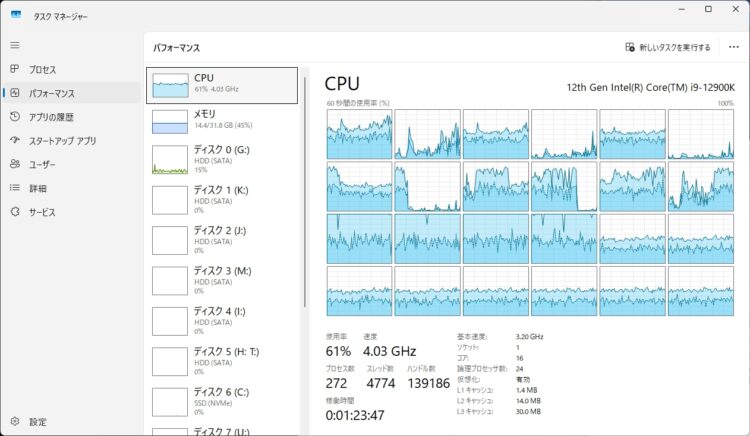
Task: Click the first logical processor graph
Action: point(359,133)
